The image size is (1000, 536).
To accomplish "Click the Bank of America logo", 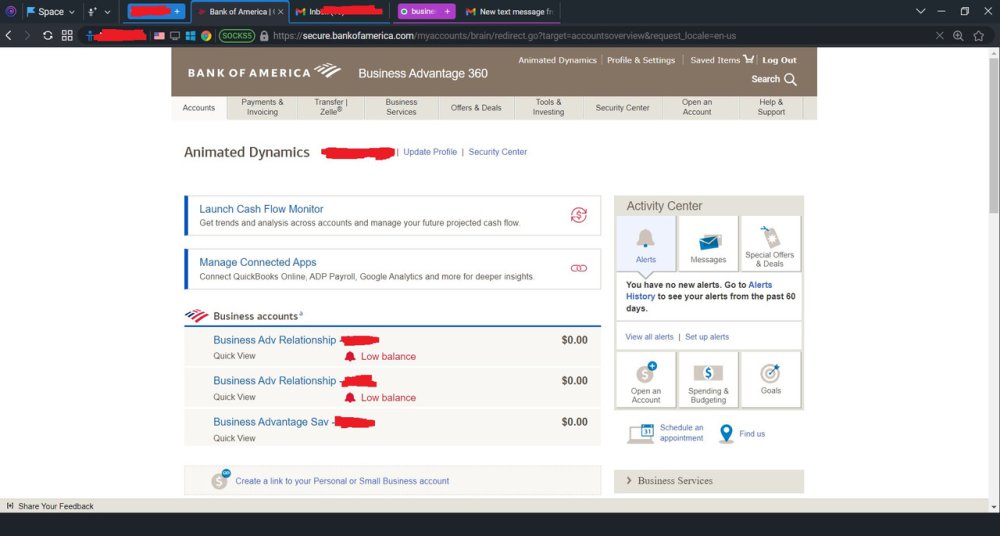I will (264, 71).
